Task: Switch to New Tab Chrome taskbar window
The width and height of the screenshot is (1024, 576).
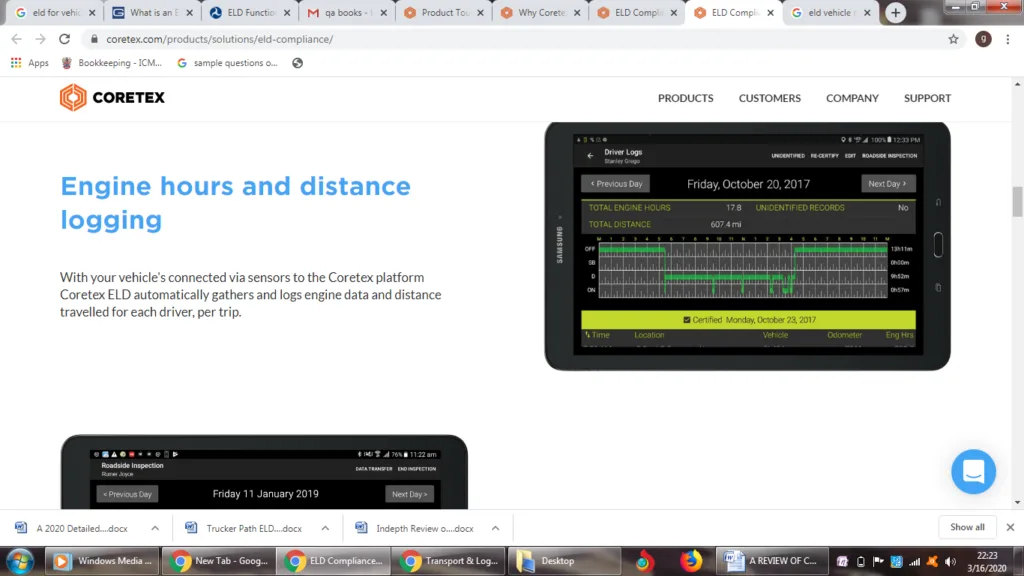Action: 219,561
